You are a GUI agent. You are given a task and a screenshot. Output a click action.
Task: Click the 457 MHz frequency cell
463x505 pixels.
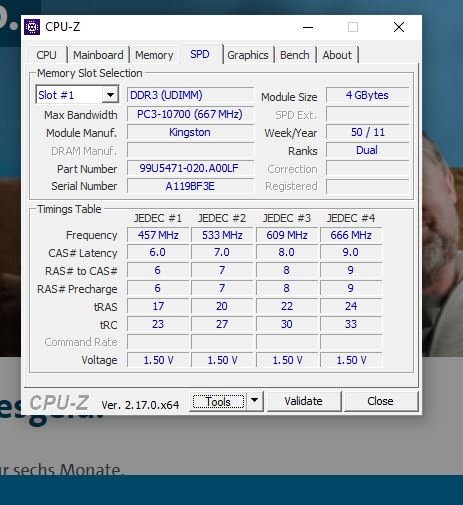point(158,235)
